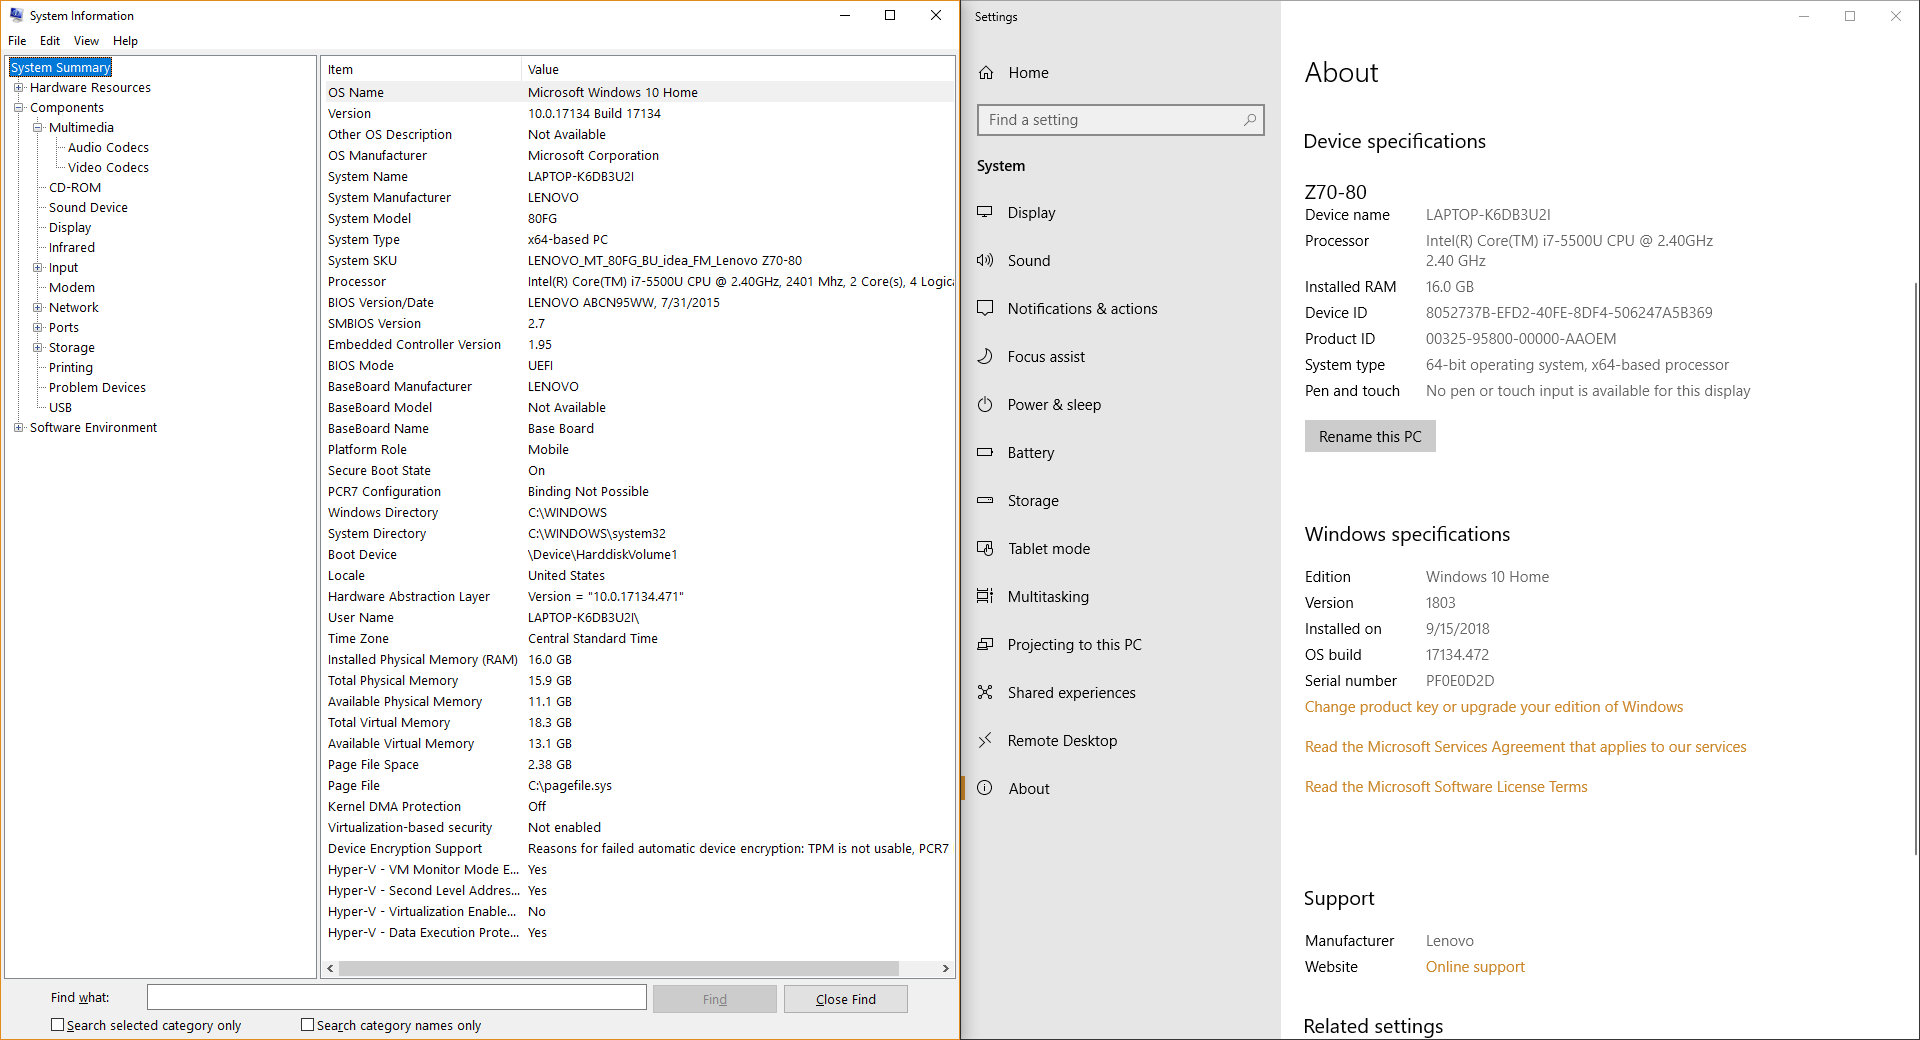The image size is (1920, 1040).
Task: Collapse the Components tree node
Action: click(18, 107)
